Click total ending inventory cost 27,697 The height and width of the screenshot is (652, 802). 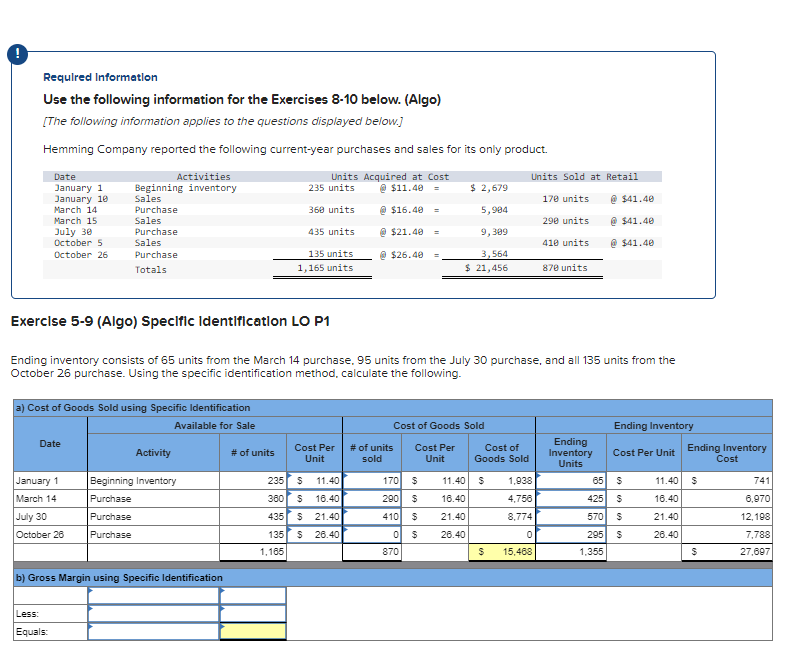point(727,552)
